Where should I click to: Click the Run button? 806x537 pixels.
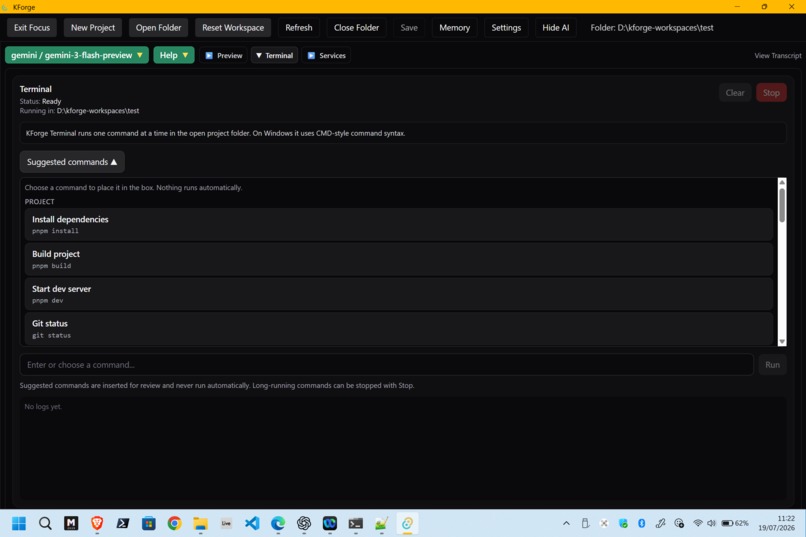pos(772,365)
